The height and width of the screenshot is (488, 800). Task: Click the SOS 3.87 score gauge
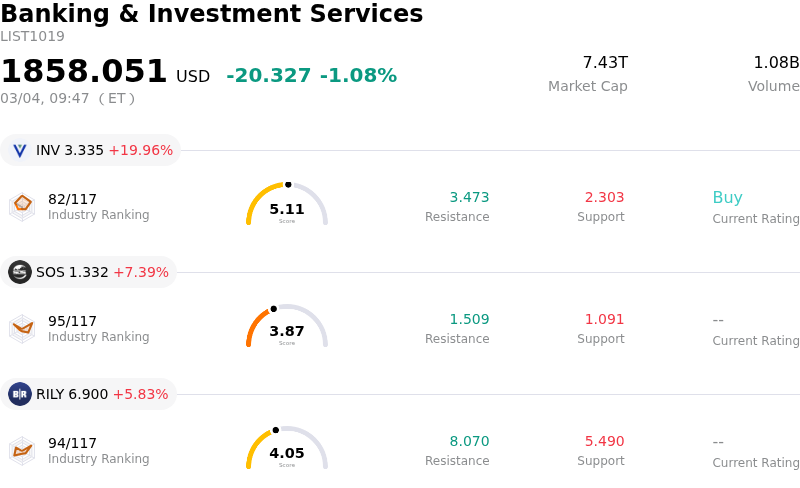[287, 327]
